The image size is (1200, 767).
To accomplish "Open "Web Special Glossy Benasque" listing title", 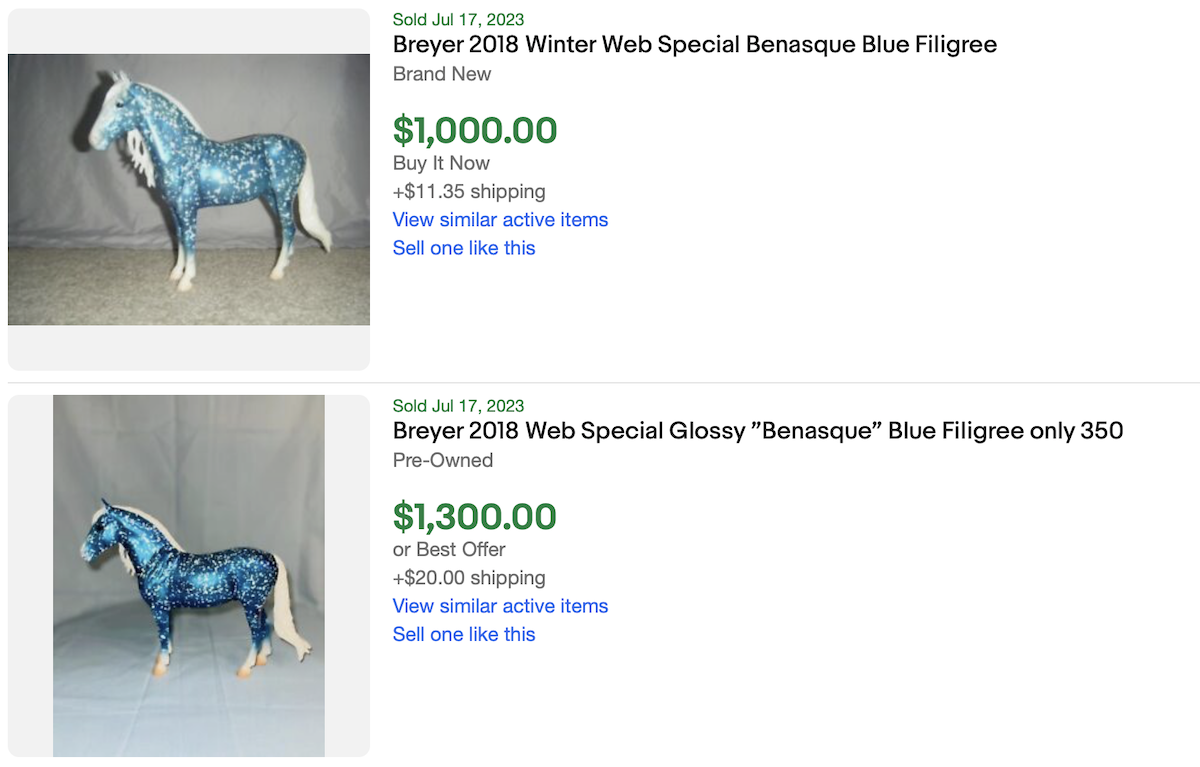I will point(757,431).
